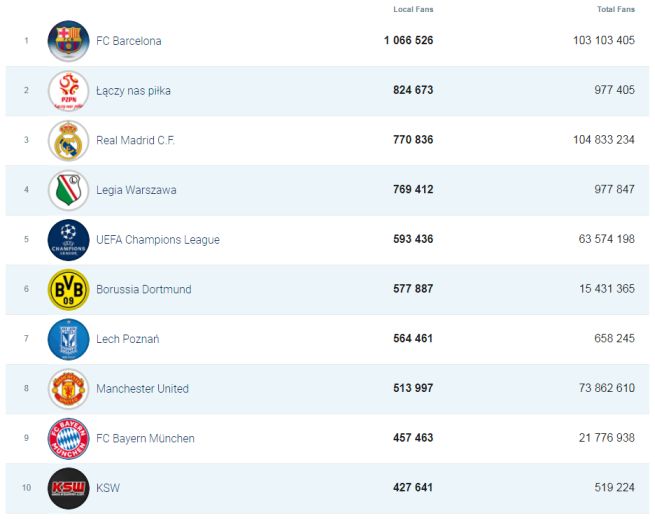Click the Borussia Dortmund BVB logo
The width and height of the screenshot is (655, 520).
click(x=68, y=289)
